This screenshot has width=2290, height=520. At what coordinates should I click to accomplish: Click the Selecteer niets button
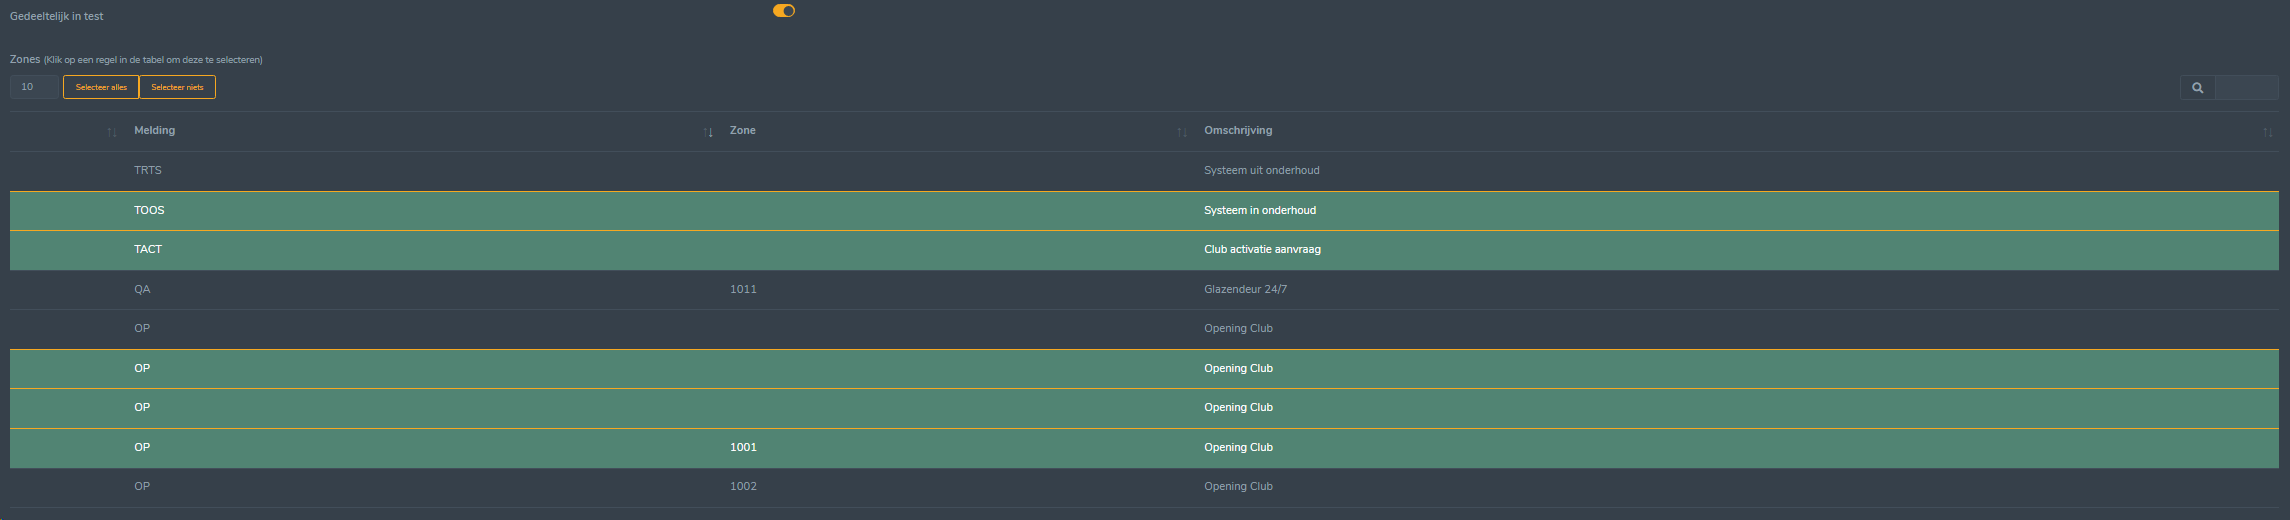point(177,87)
